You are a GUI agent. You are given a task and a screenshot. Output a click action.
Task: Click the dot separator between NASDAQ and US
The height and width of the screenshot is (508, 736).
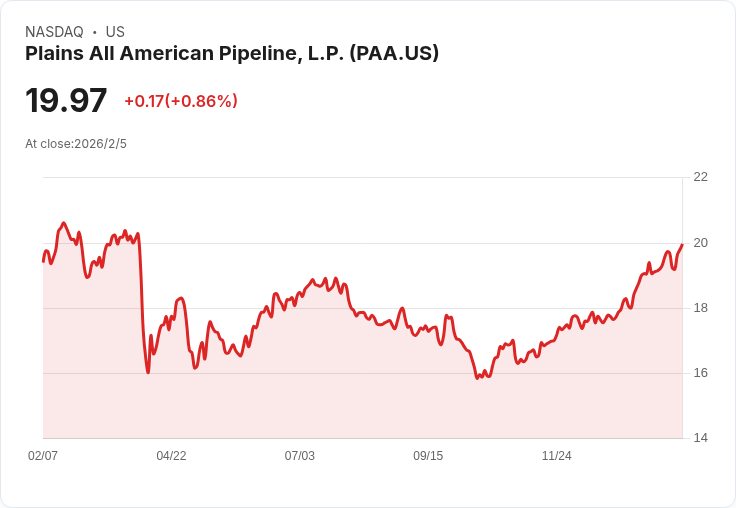pyautogui.click(x=95, y=32)
